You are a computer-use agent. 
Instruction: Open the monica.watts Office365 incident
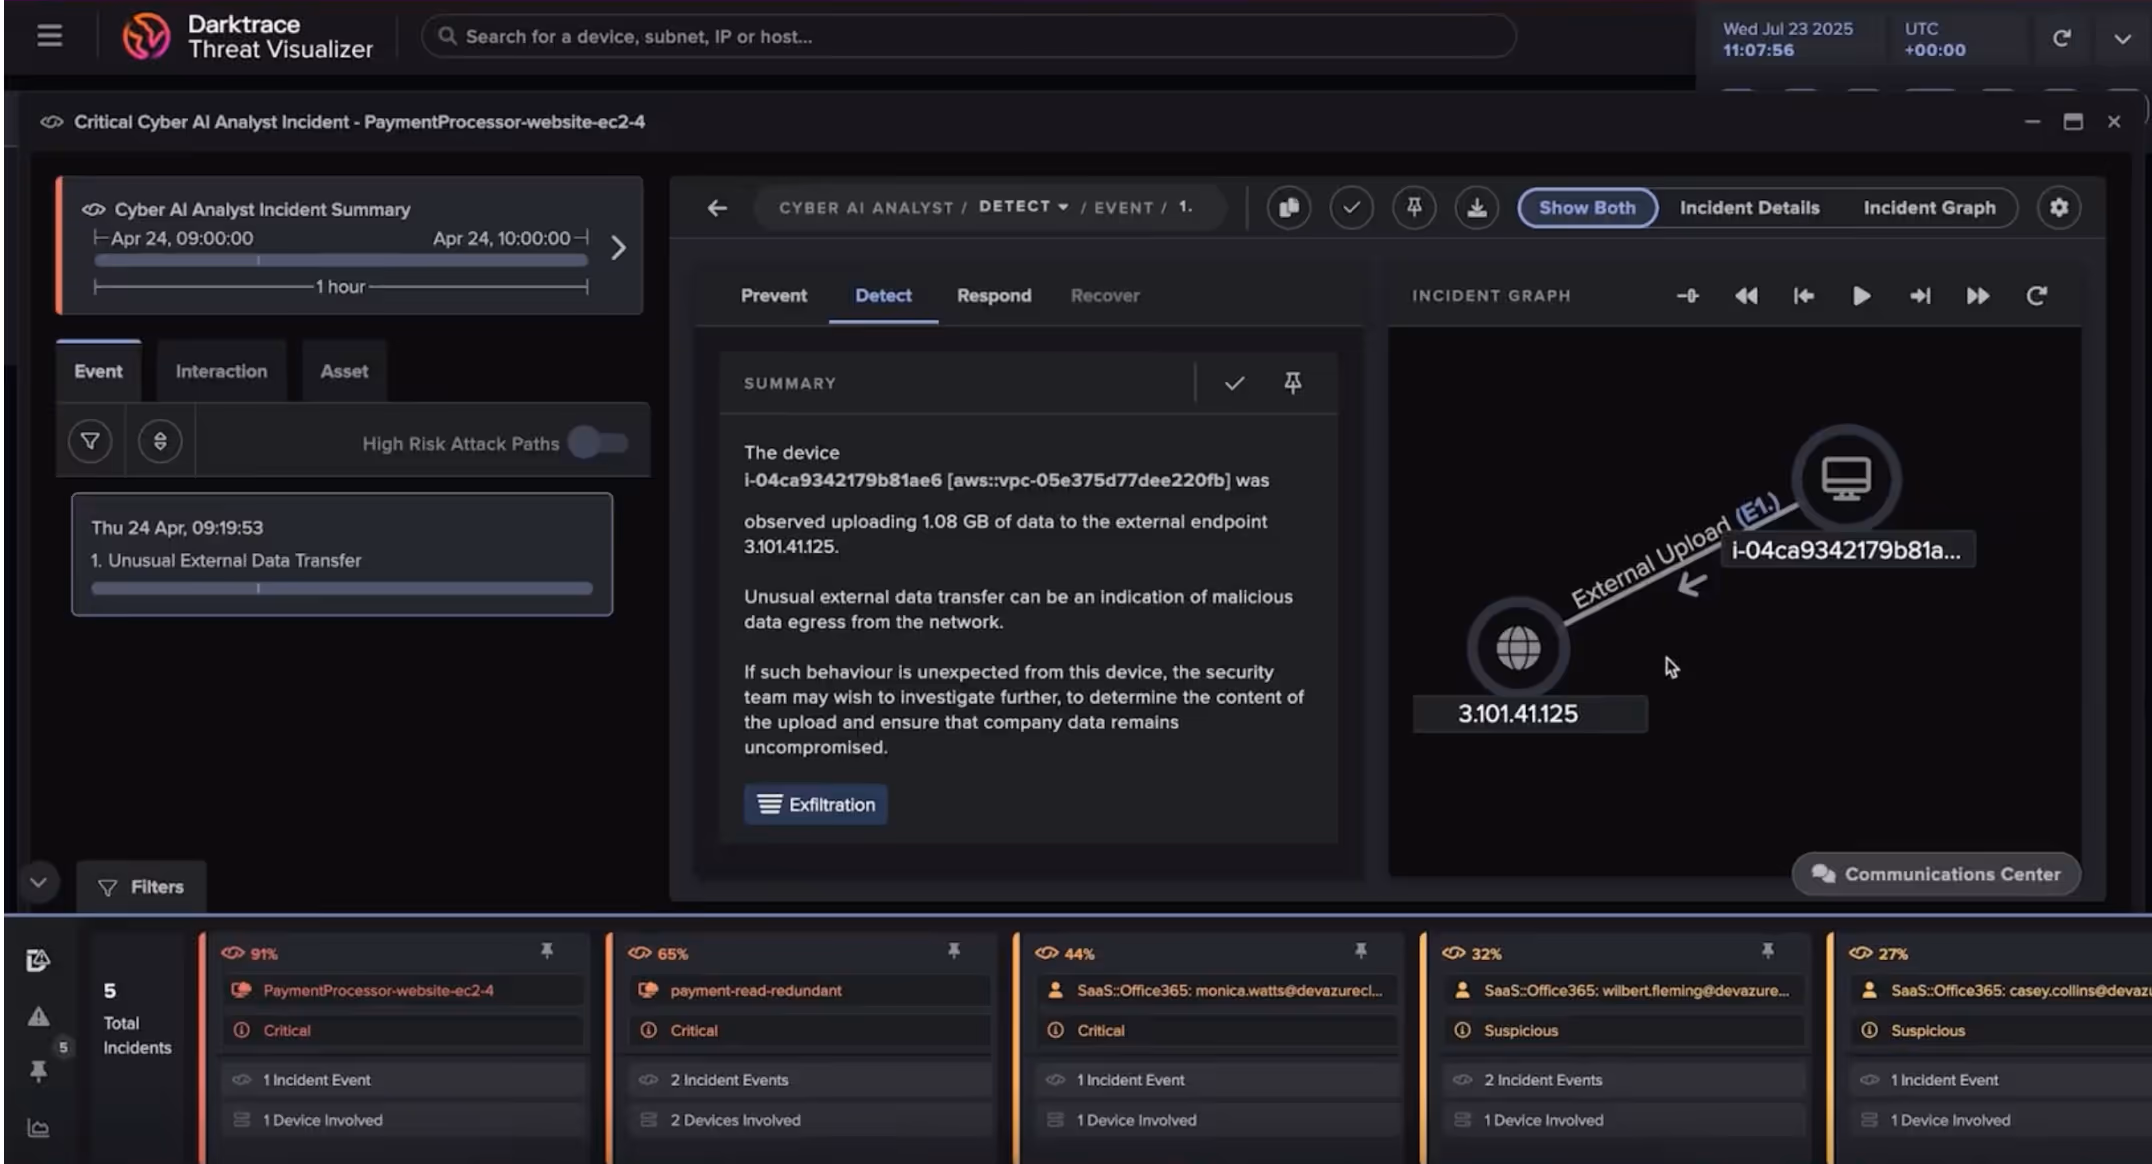pyautogui.click(x=1208, y=1046)
